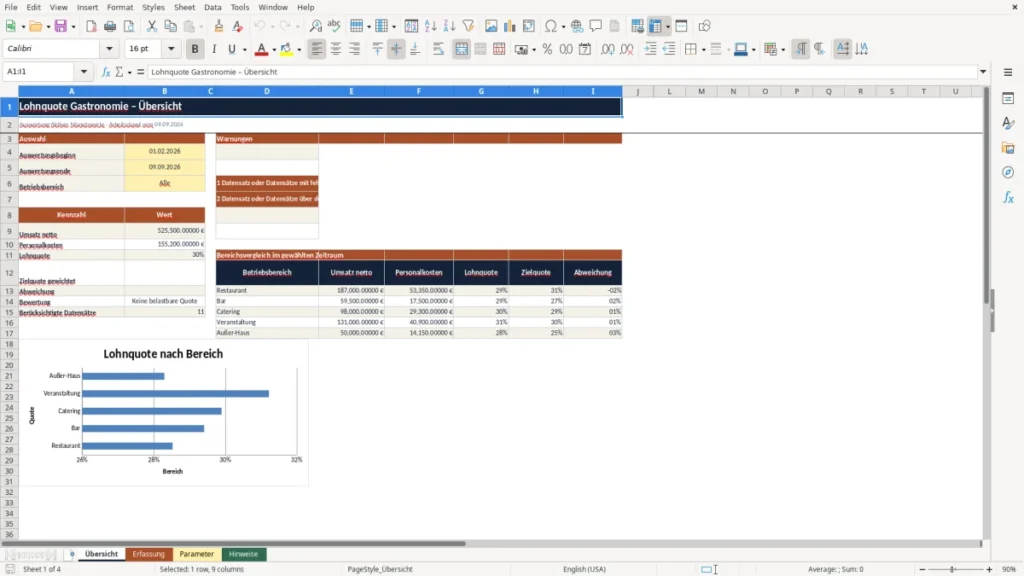This screenshot has width=1024, height=576.
Task: Click the Merge and Center Cells icon
Action: coord(461,49)
